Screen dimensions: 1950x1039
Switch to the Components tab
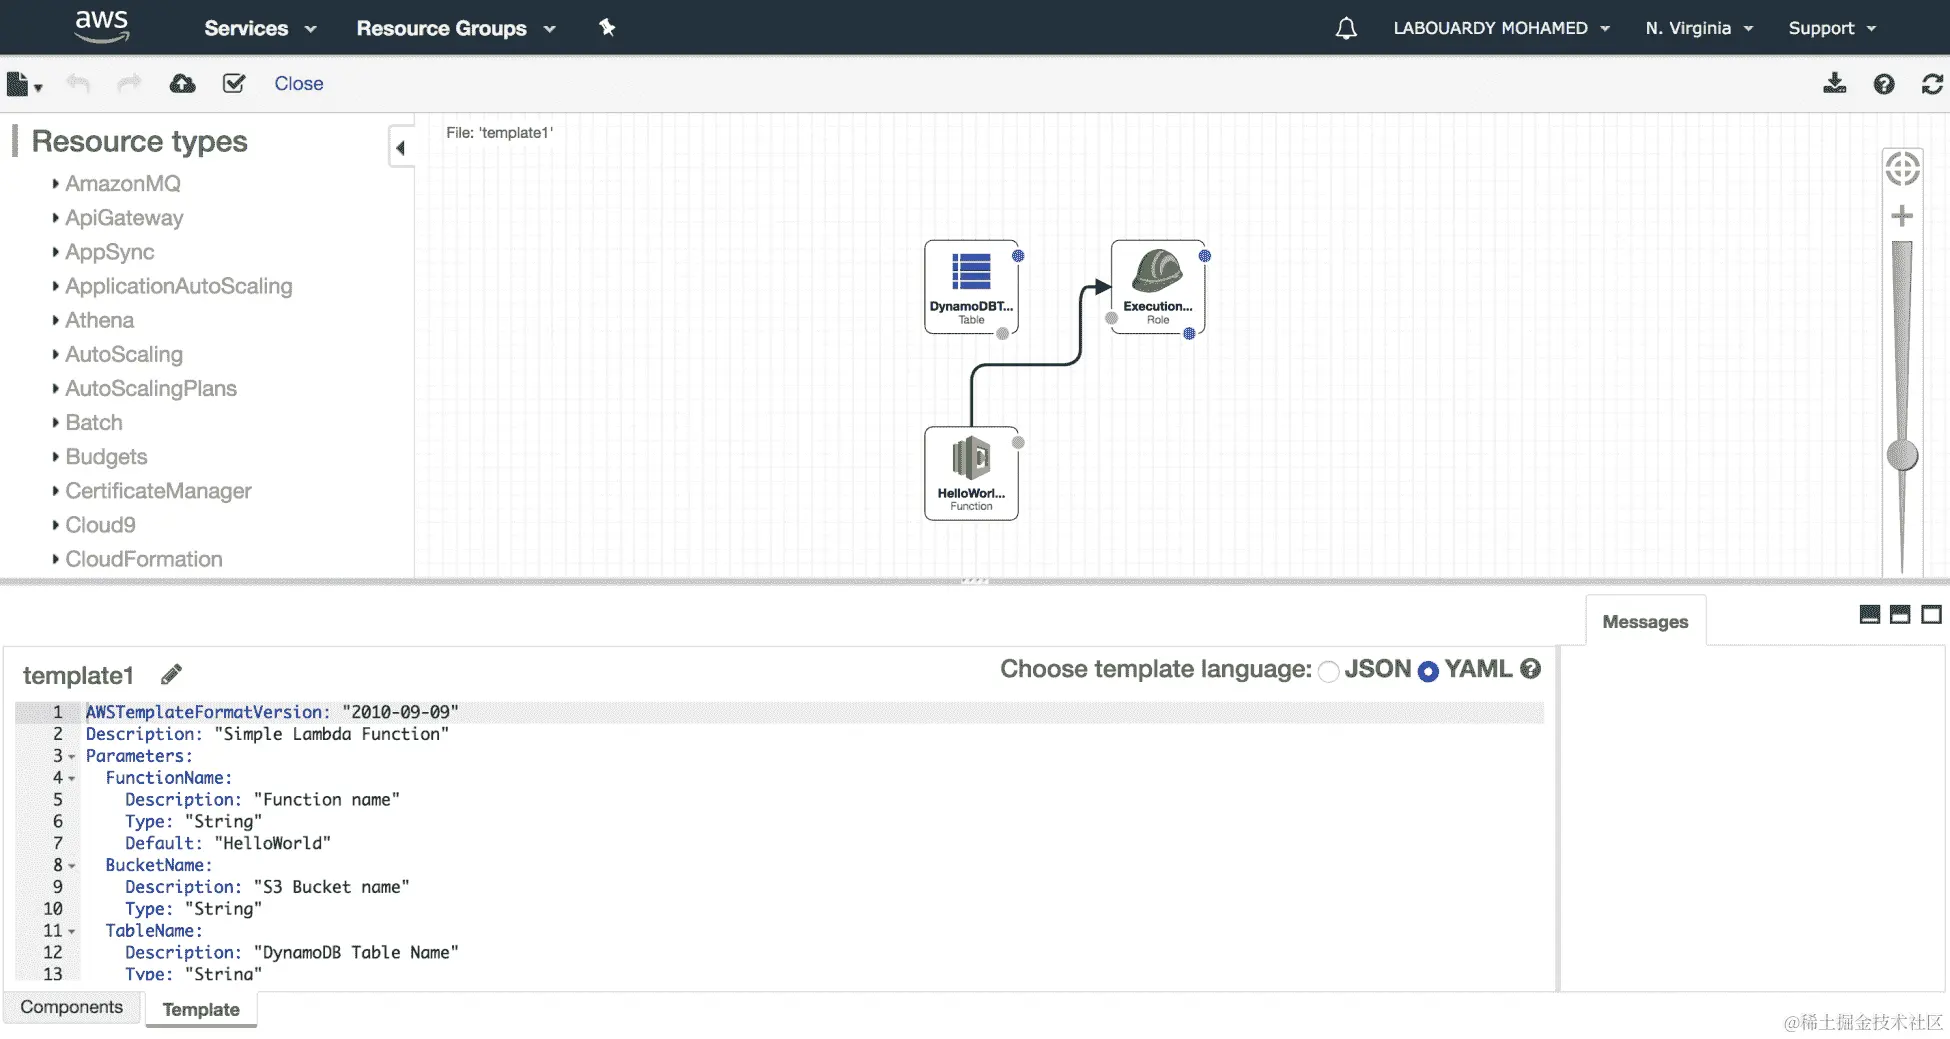coord(72,1007)
